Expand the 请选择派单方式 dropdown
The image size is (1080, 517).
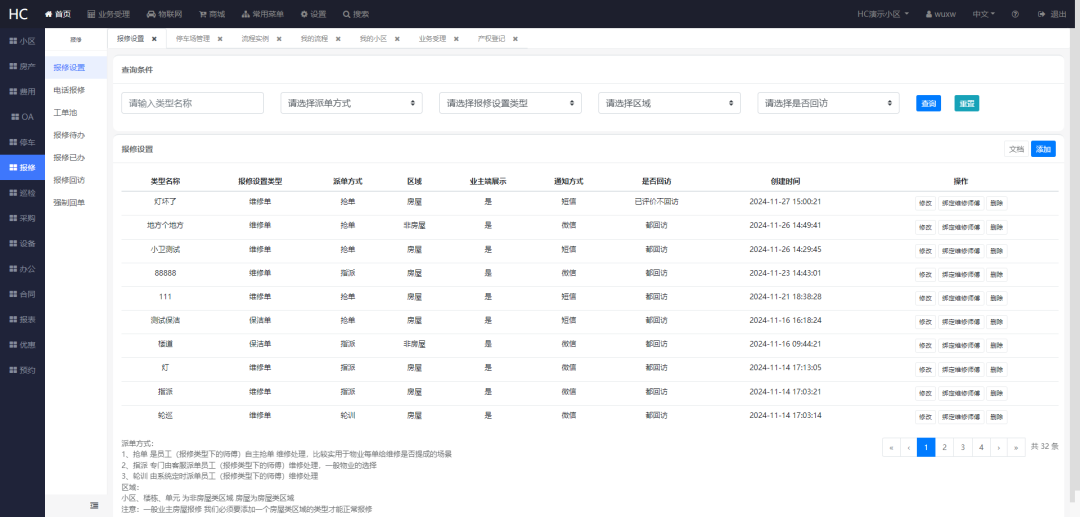point(351,103)
